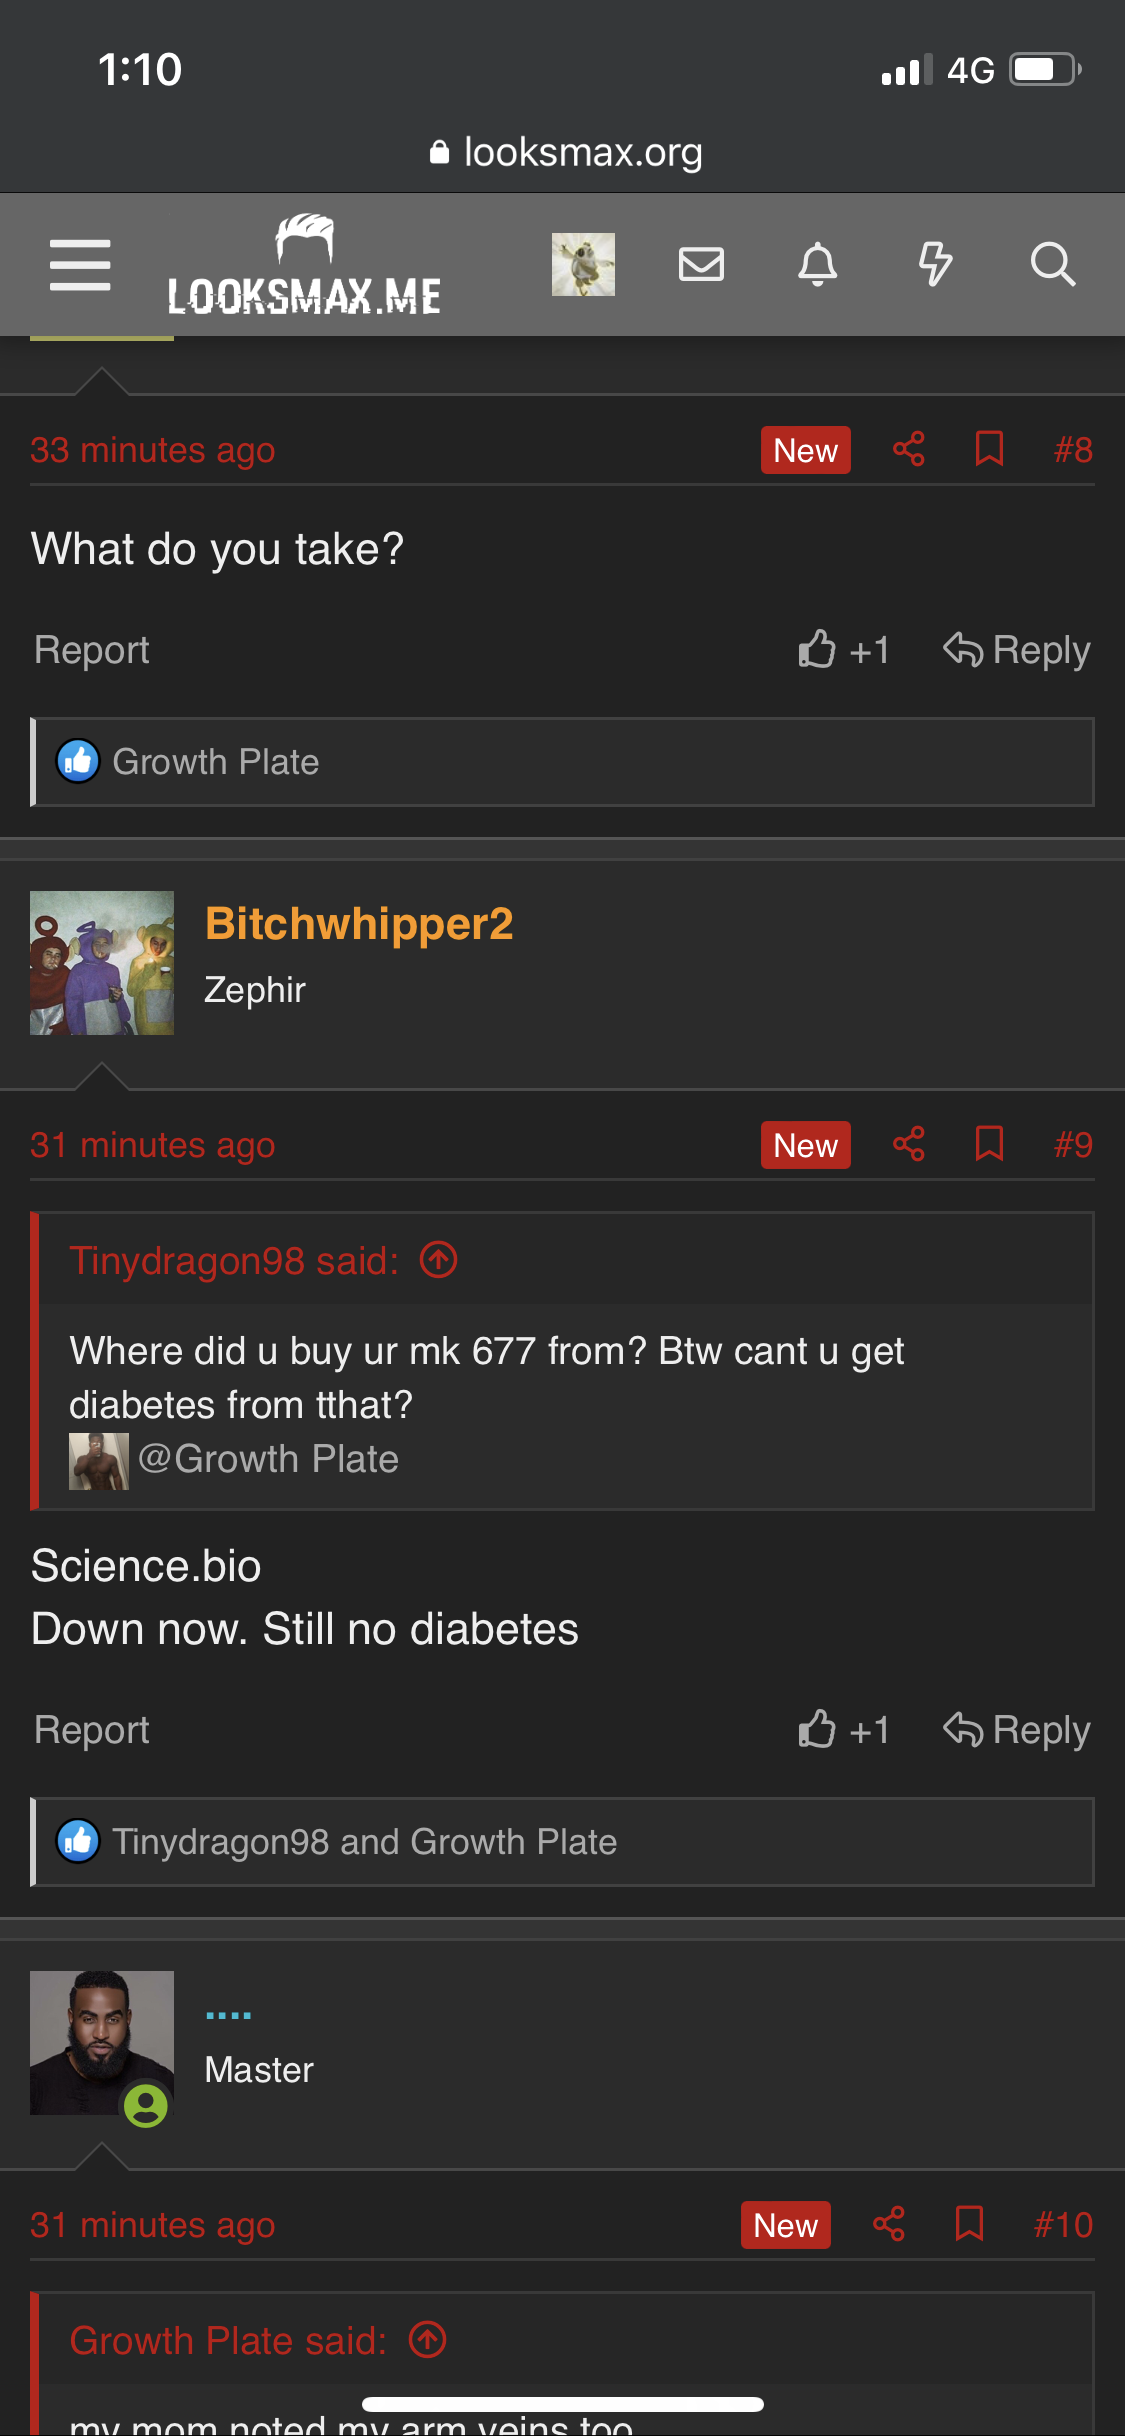Open Bitchwhipper2's profile name
The width and height of the screenshot is (1125, 2436).
pyautogui.click(x=359, y=923)
